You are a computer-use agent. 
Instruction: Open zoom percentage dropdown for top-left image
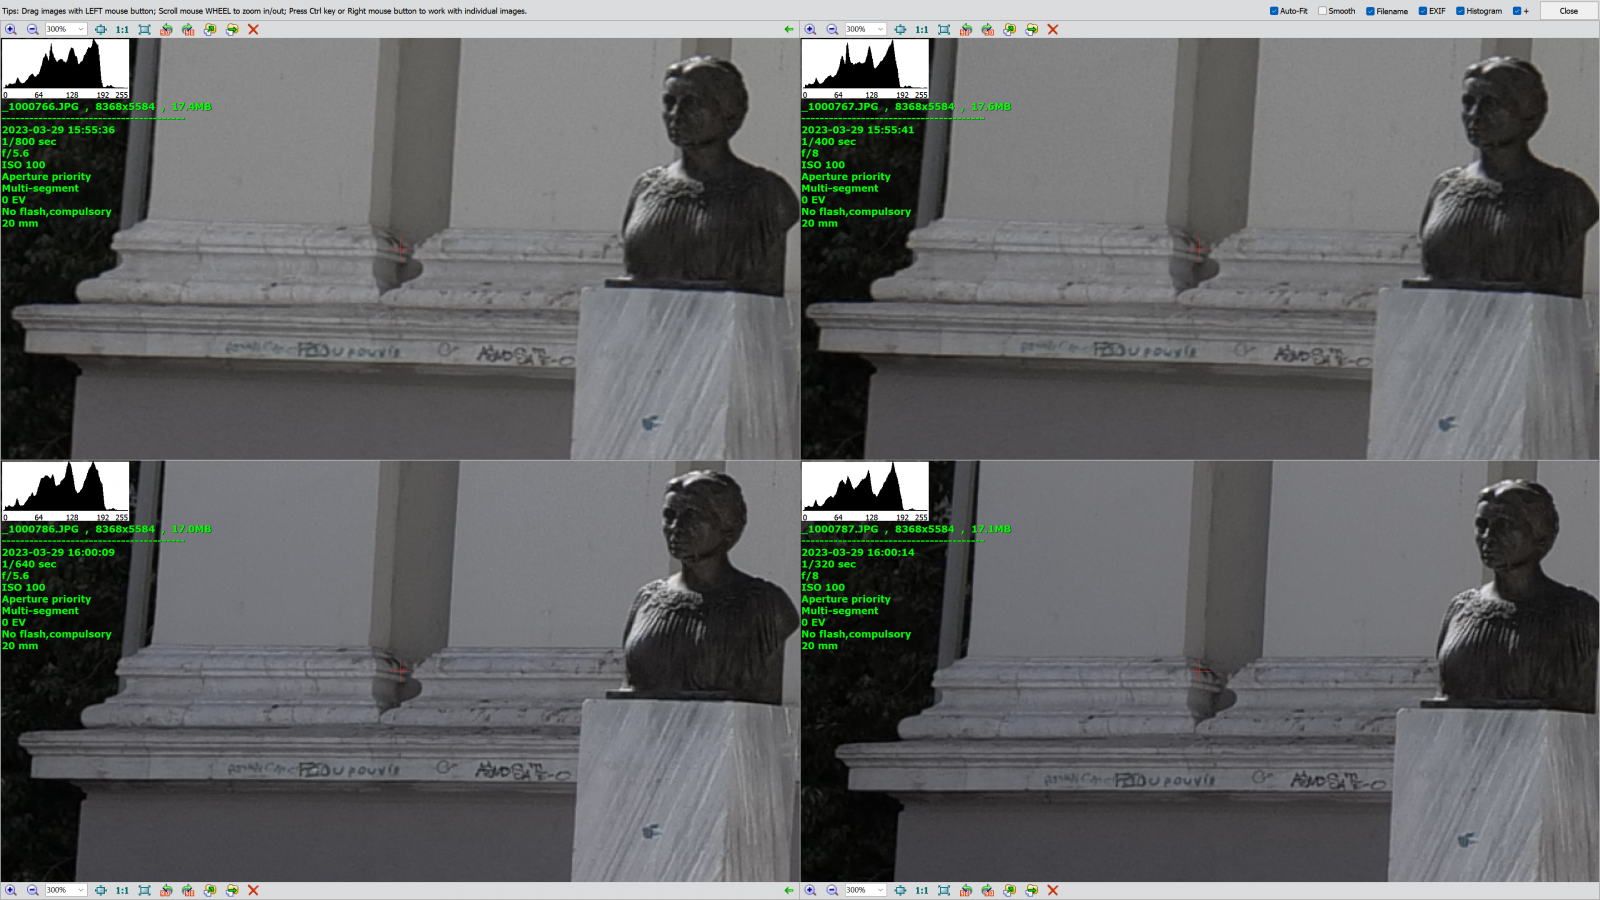81,30
